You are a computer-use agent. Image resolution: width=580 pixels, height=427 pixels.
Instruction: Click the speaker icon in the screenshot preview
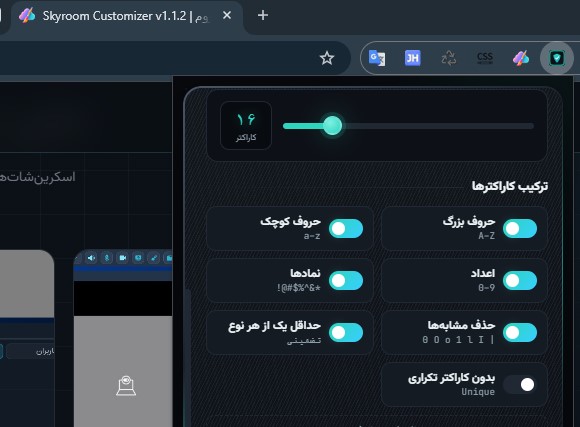[91, 258]
